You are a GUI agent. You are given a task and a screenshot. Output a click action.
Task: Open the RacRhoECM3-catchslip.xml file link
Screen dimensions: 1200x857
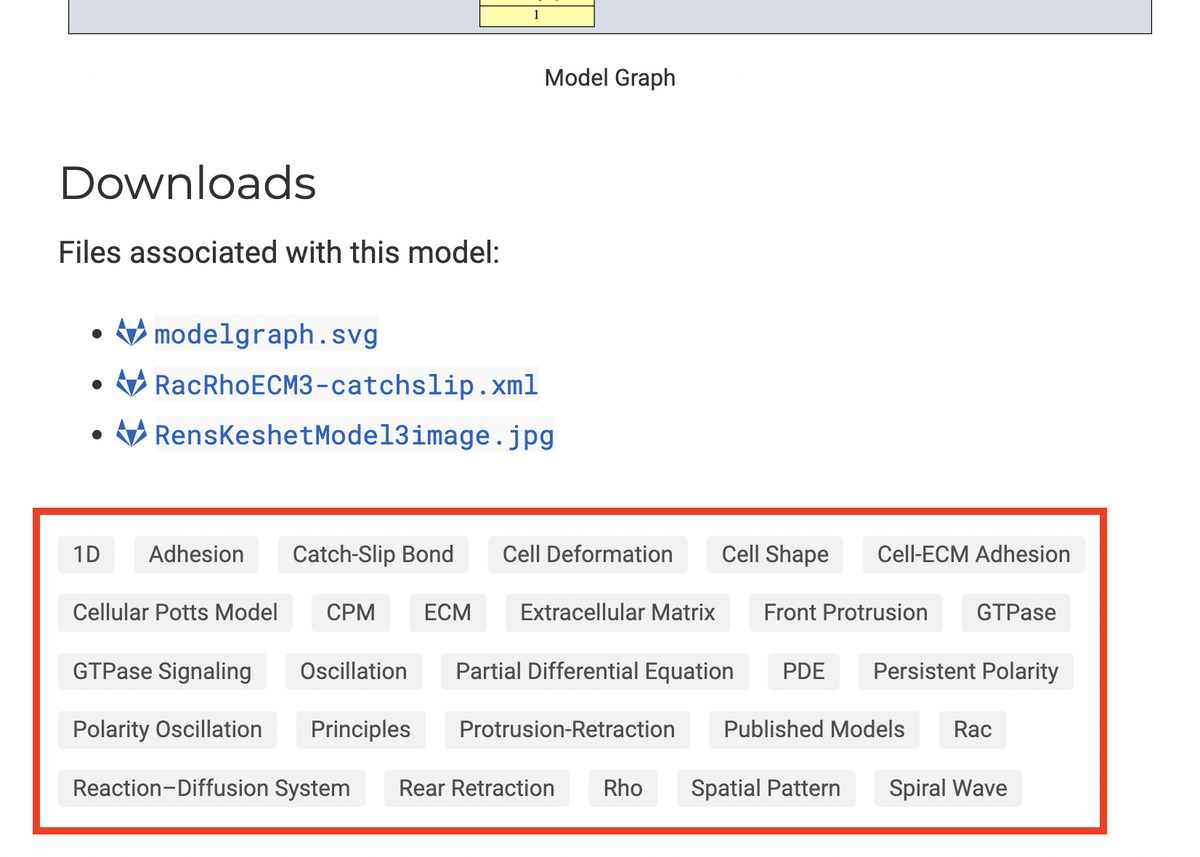[x=346, y=384]
